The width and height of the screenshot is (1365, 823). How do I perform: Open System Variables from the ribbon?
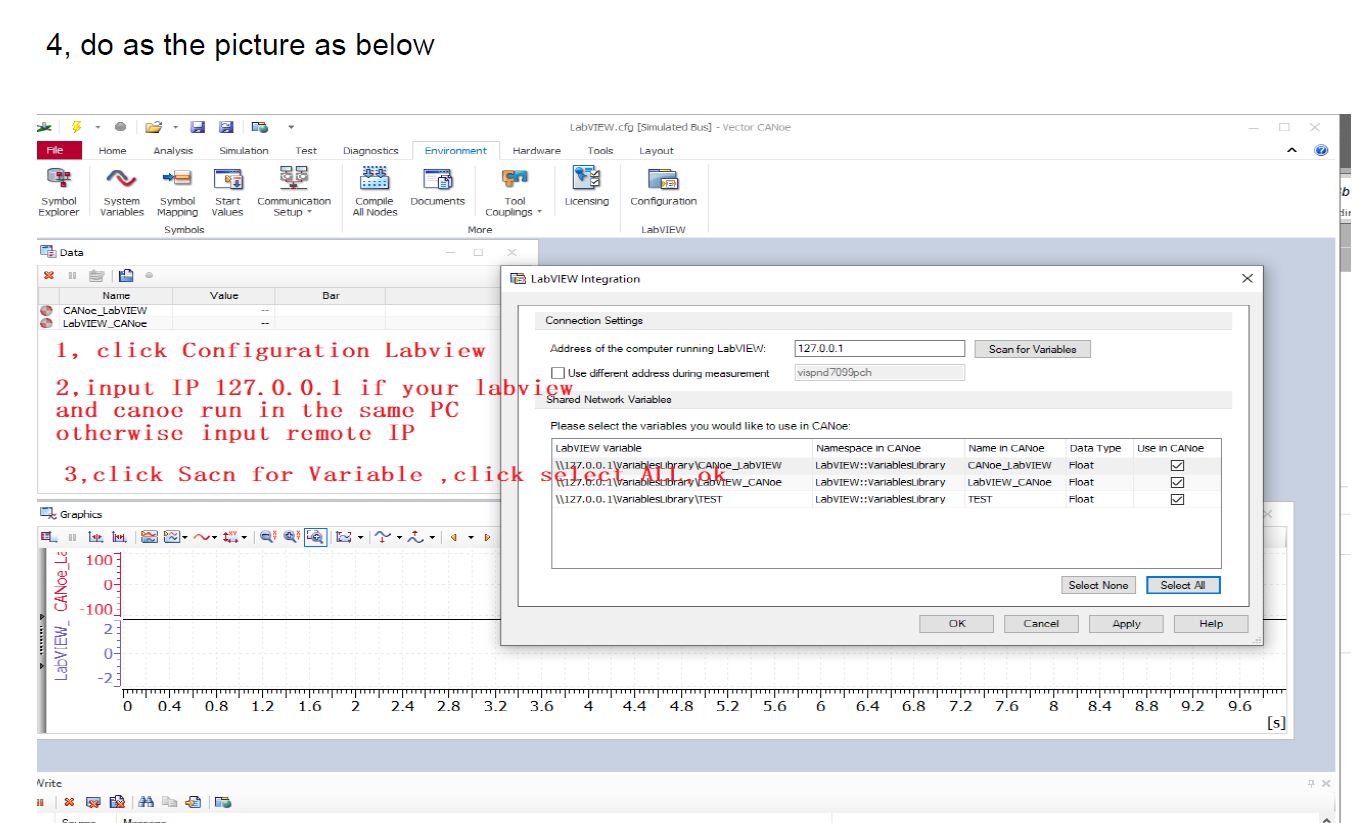point(122,191)
